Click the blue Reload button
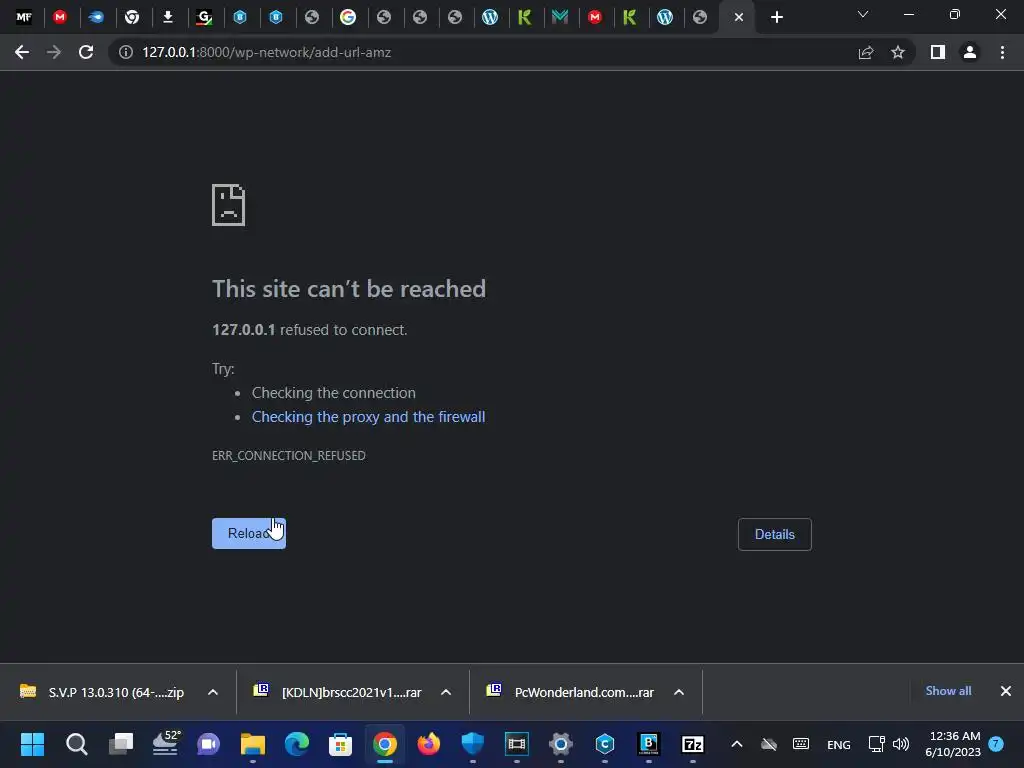The width and height of the screenshot is (1024, 768). 249,534
